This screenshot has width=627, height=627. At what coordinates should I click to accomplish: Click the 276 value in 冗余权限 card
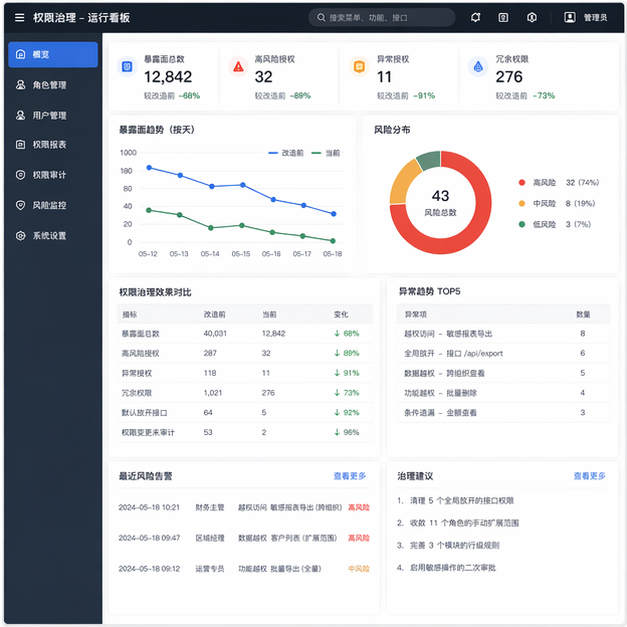click(x=509, y=77)
